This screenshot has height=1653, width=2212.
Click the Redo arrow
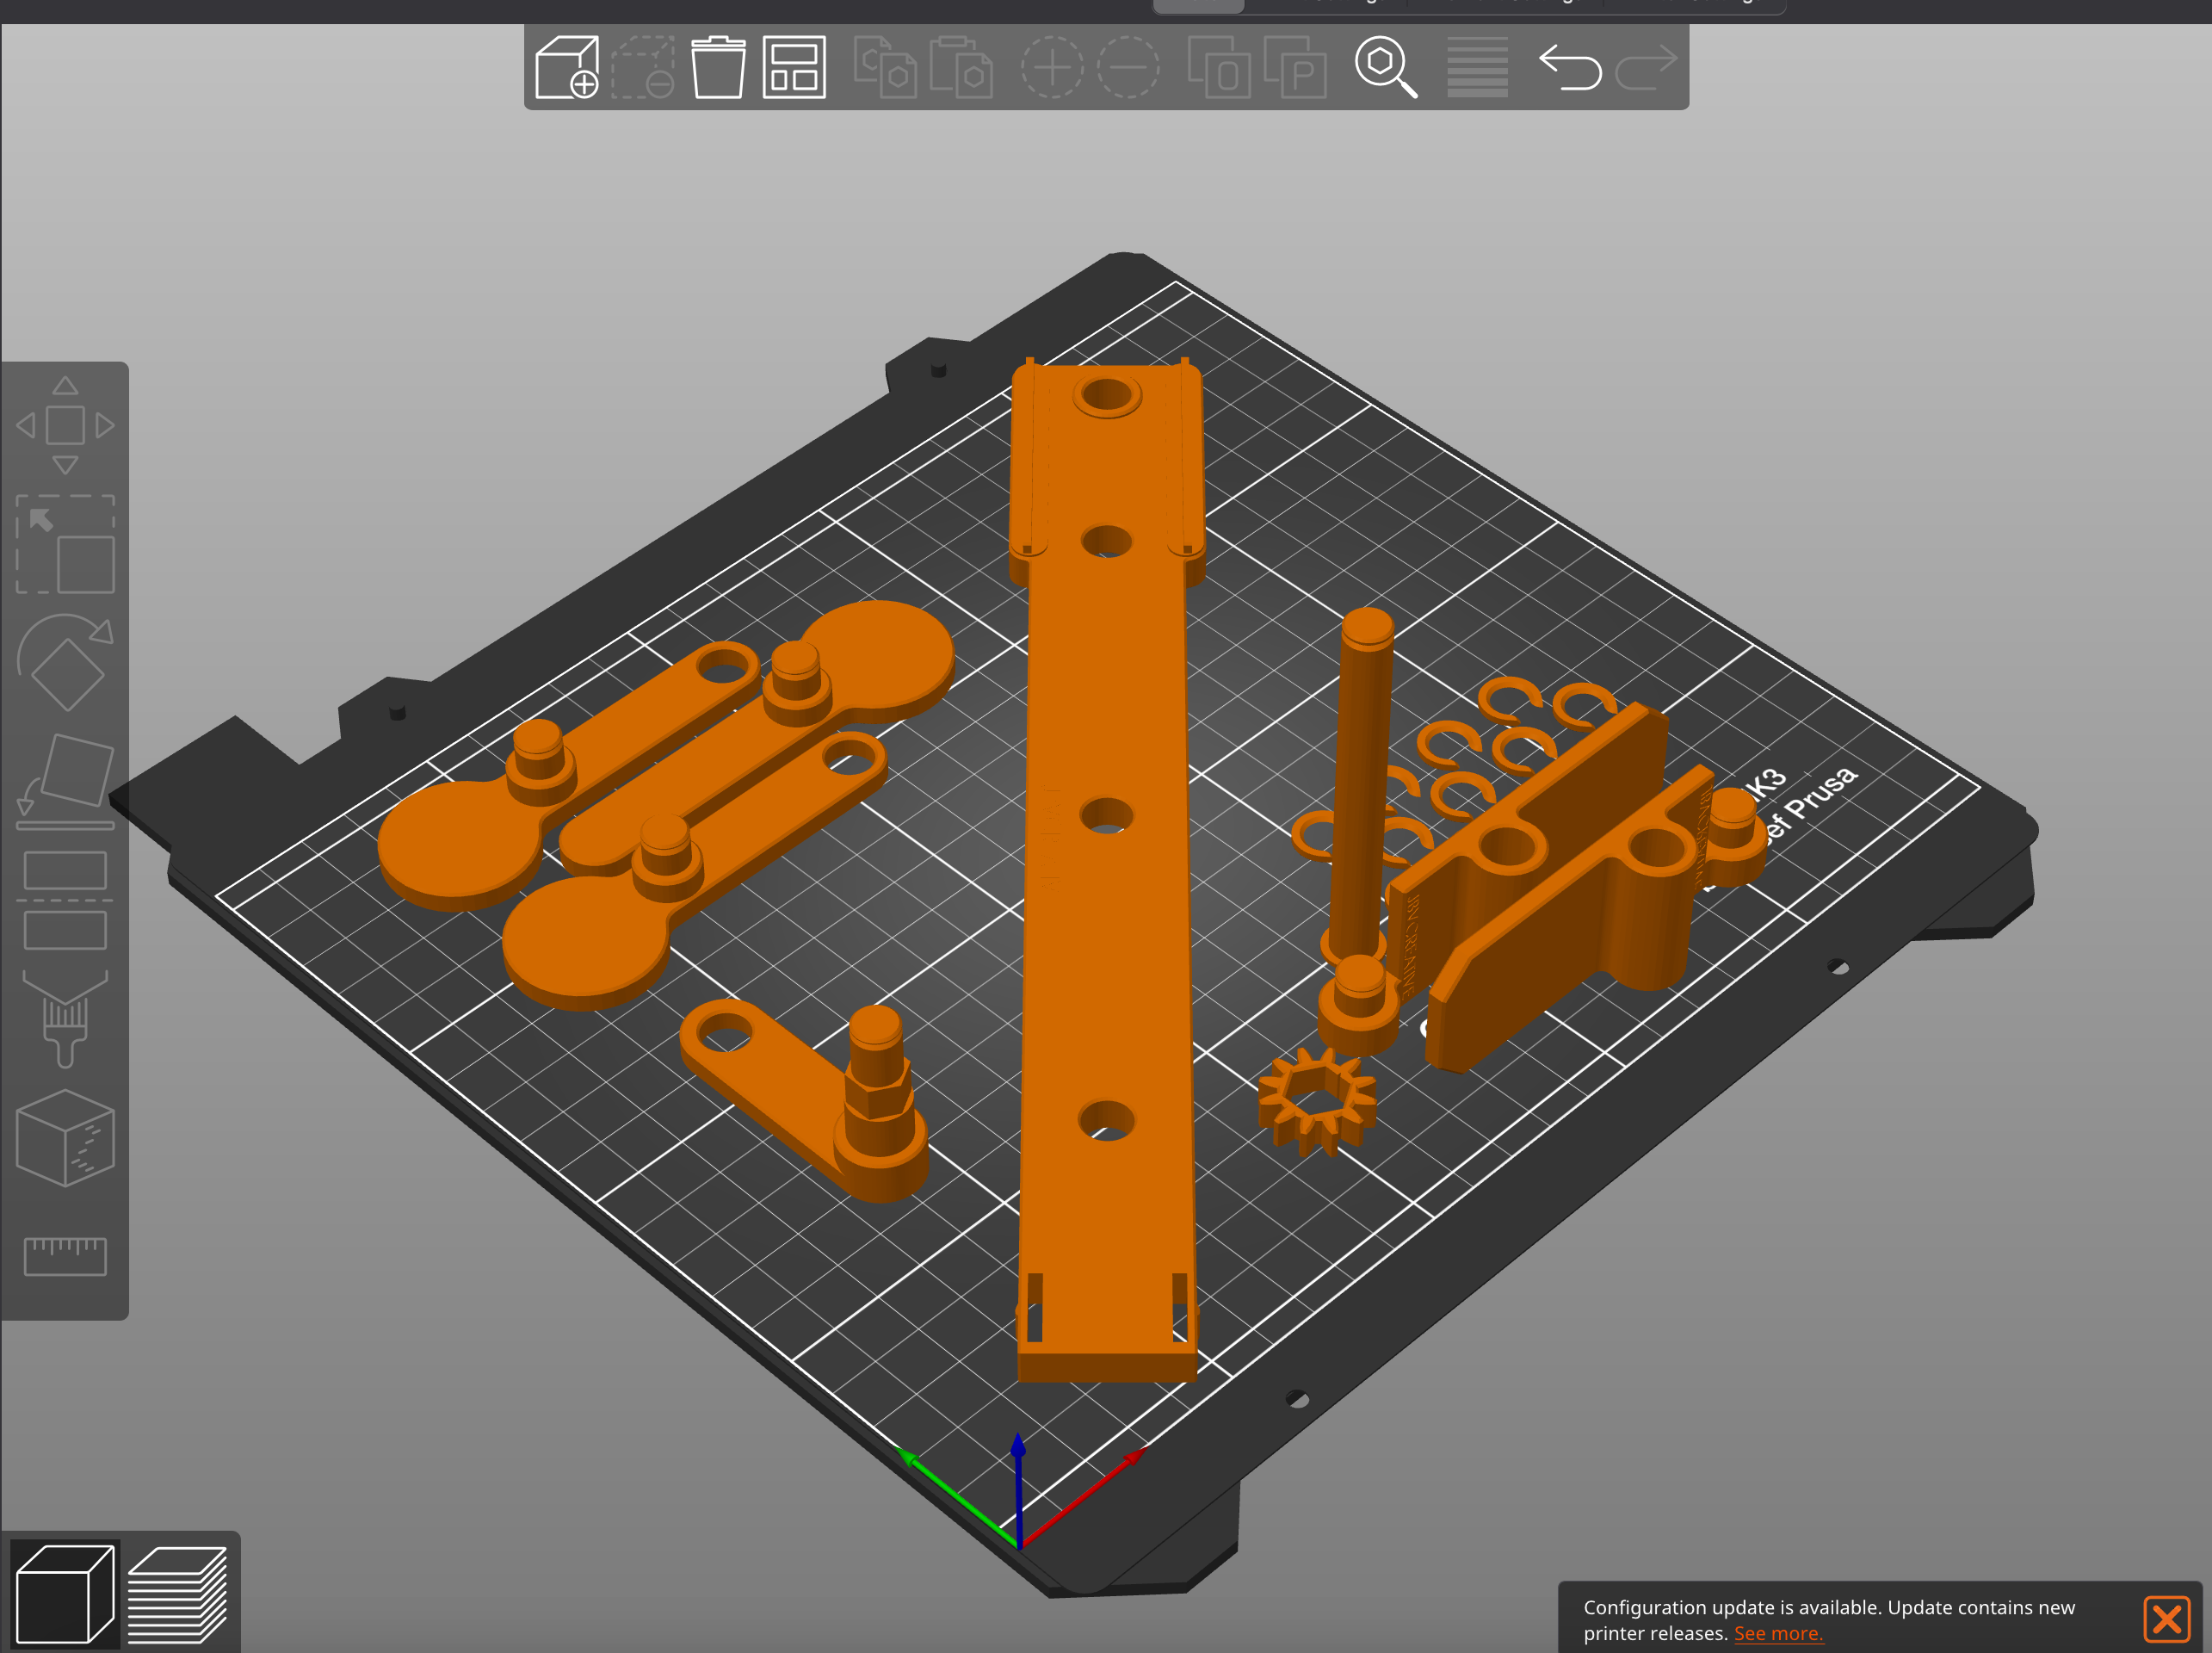click(x=1645, y=67)
